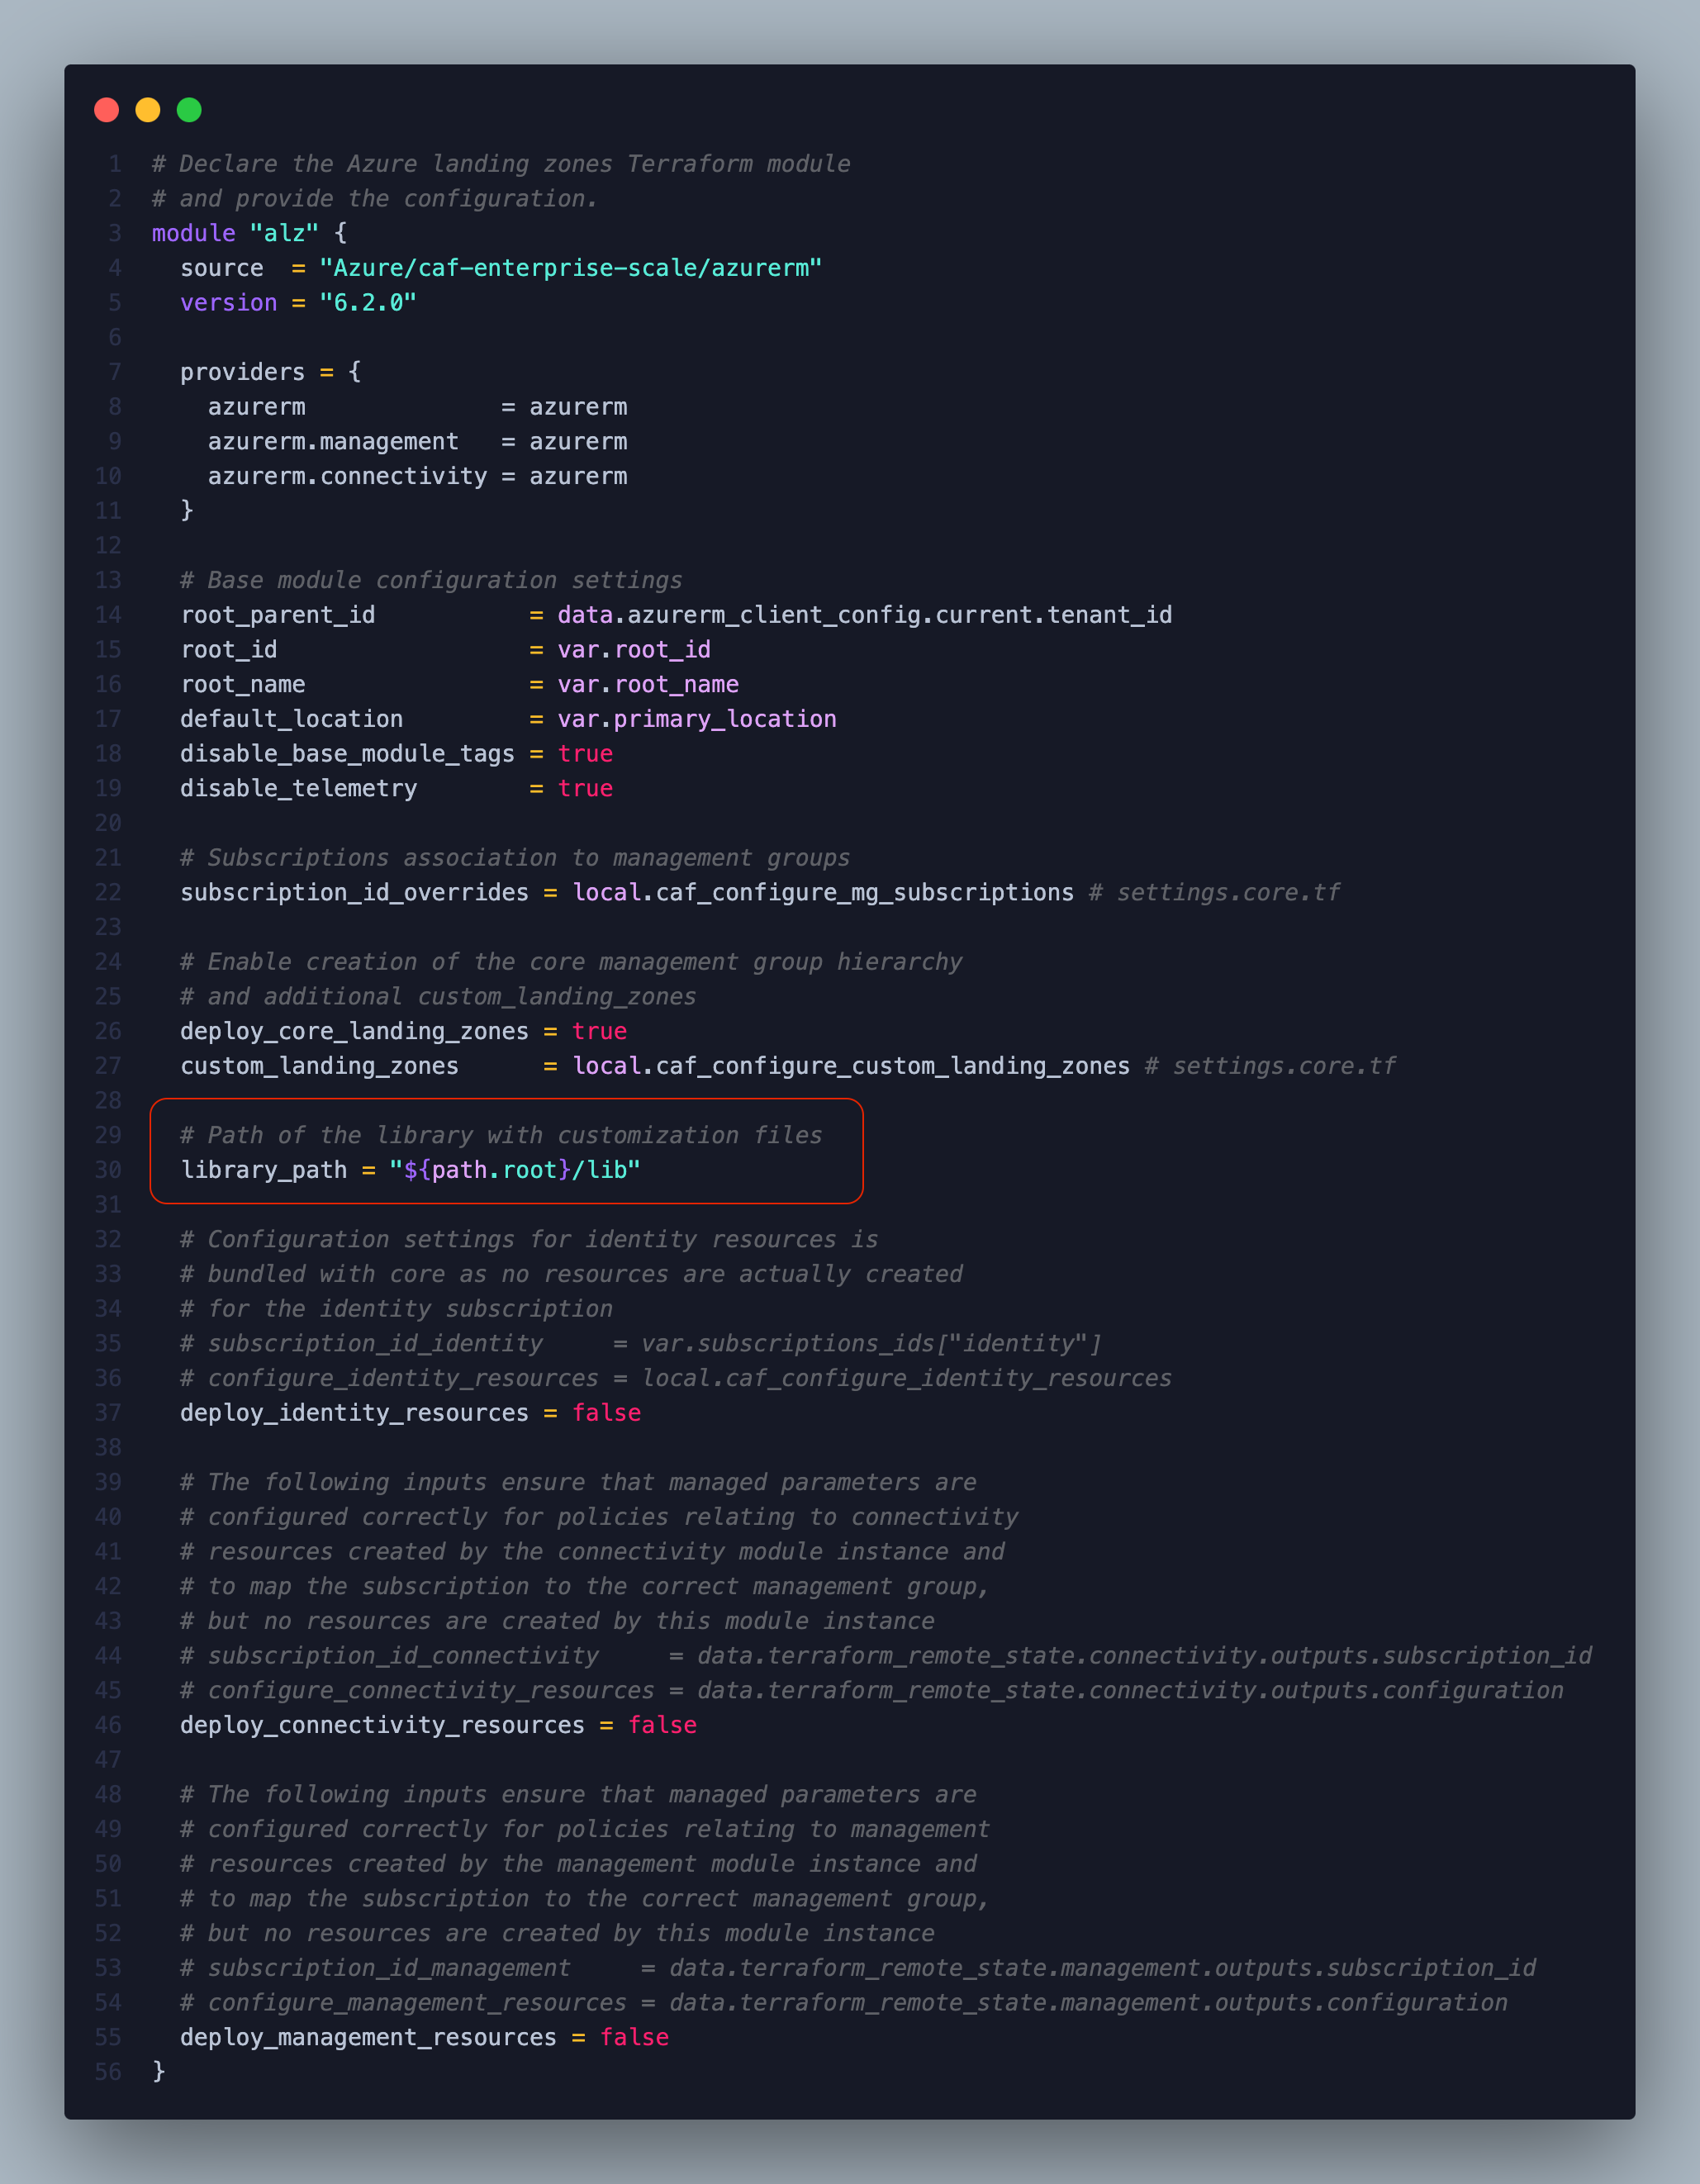Click the root_parent_id tenant_id value

pyautogui.click(x=865, y=615)
